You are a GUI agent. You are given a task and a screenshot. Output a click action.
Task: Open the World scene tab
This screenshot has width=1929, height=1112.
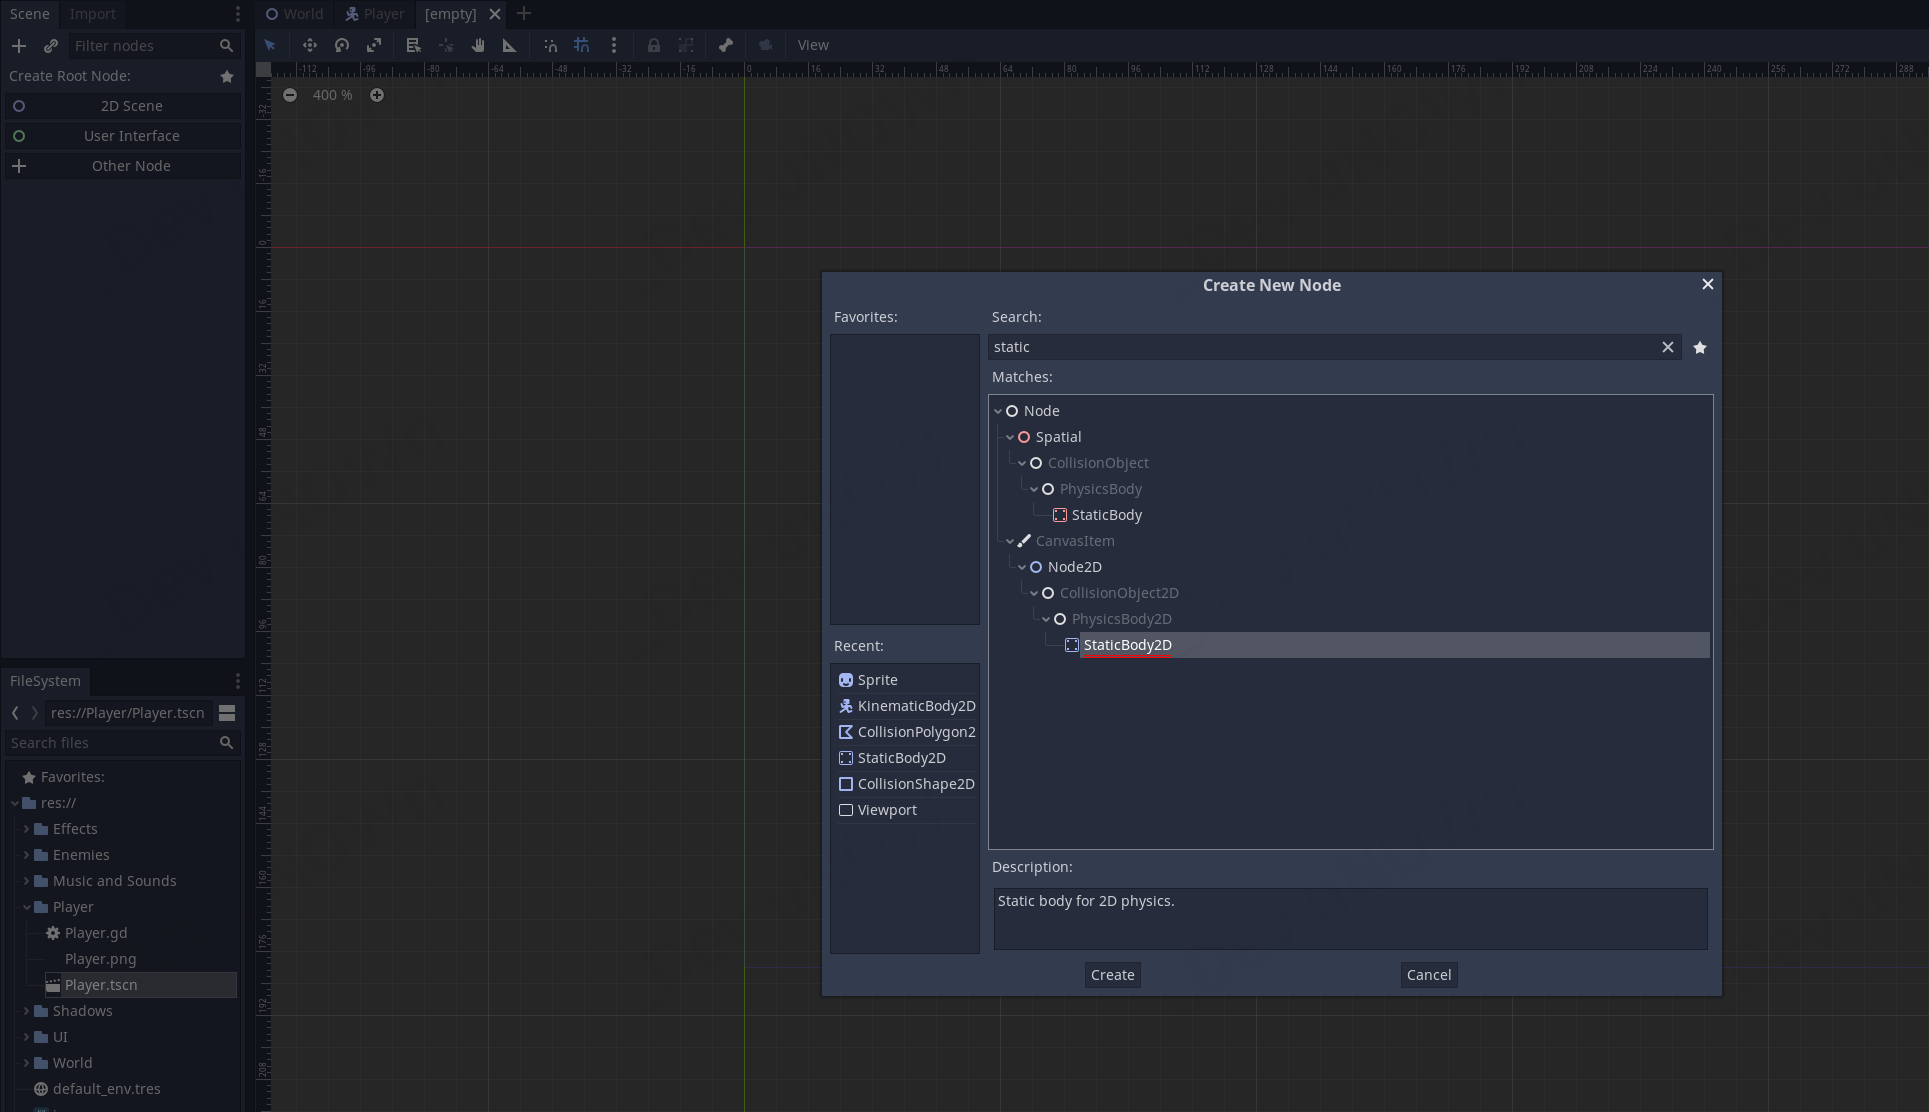point(295,14)
